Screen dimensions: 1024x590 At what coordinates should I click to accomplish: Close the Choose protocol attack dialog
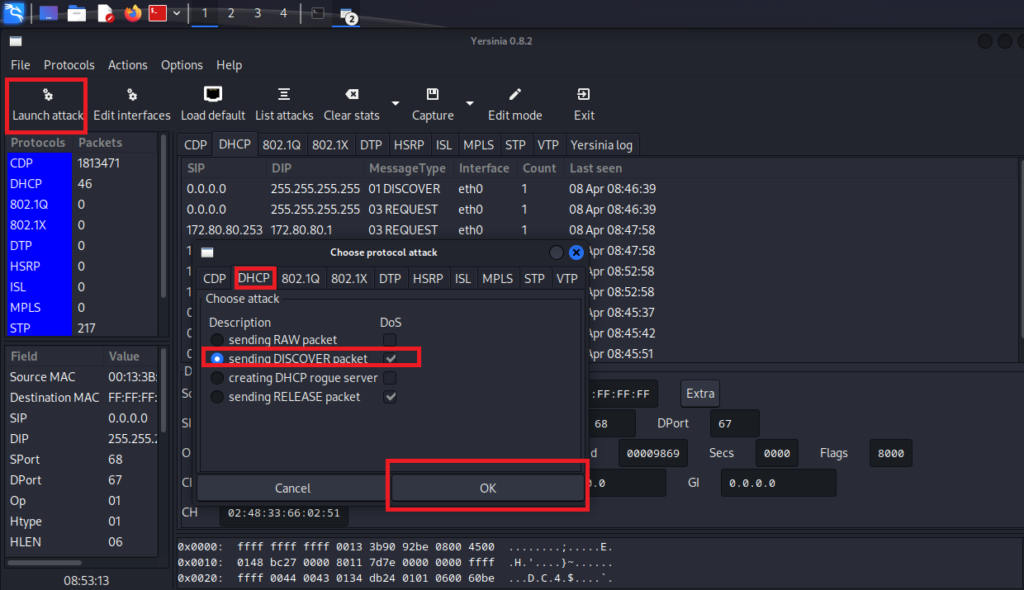[x=576, y=252]
